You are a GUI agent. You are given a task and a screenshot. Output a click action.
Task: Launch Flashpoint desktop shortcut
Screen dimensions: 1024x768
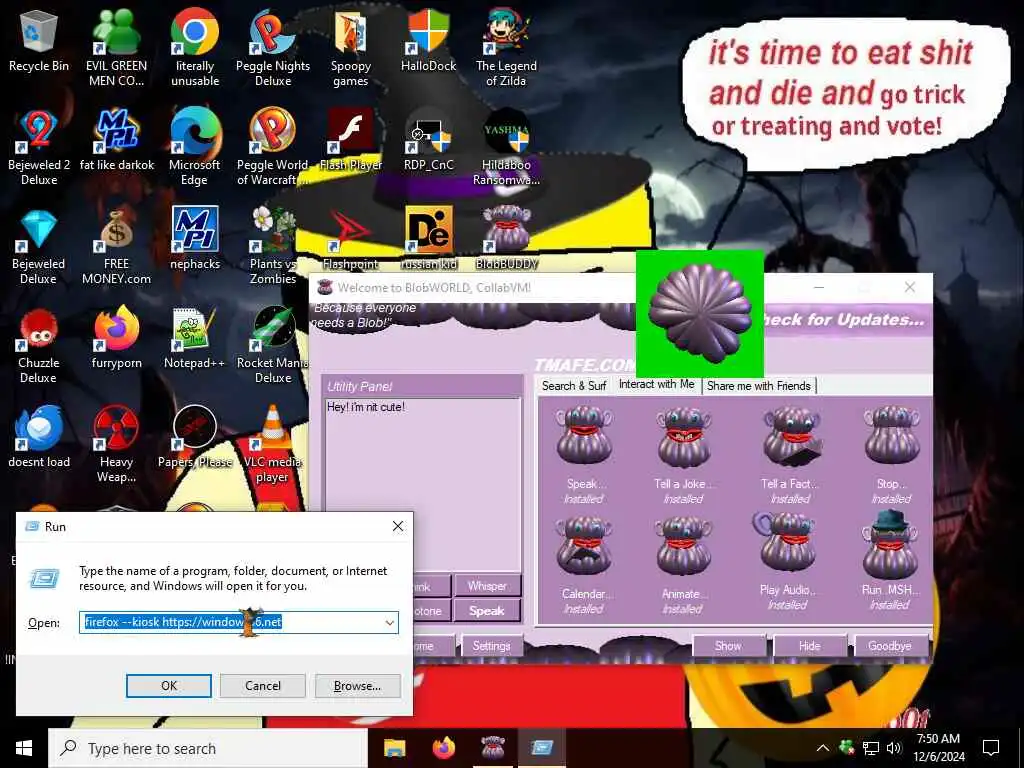351,239
